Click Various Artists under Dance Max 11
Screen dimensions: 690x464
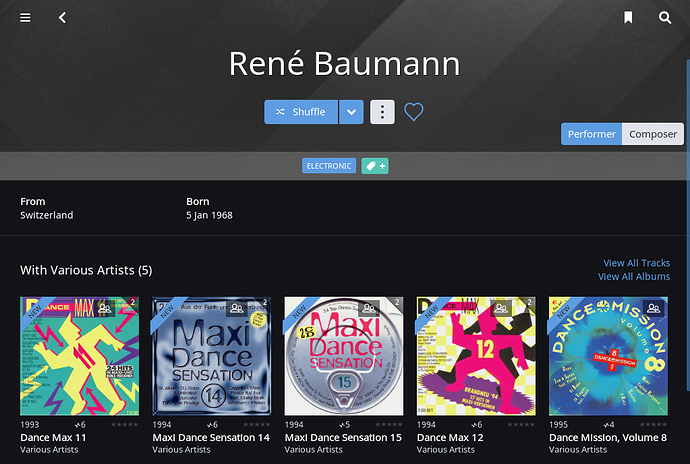49,449
